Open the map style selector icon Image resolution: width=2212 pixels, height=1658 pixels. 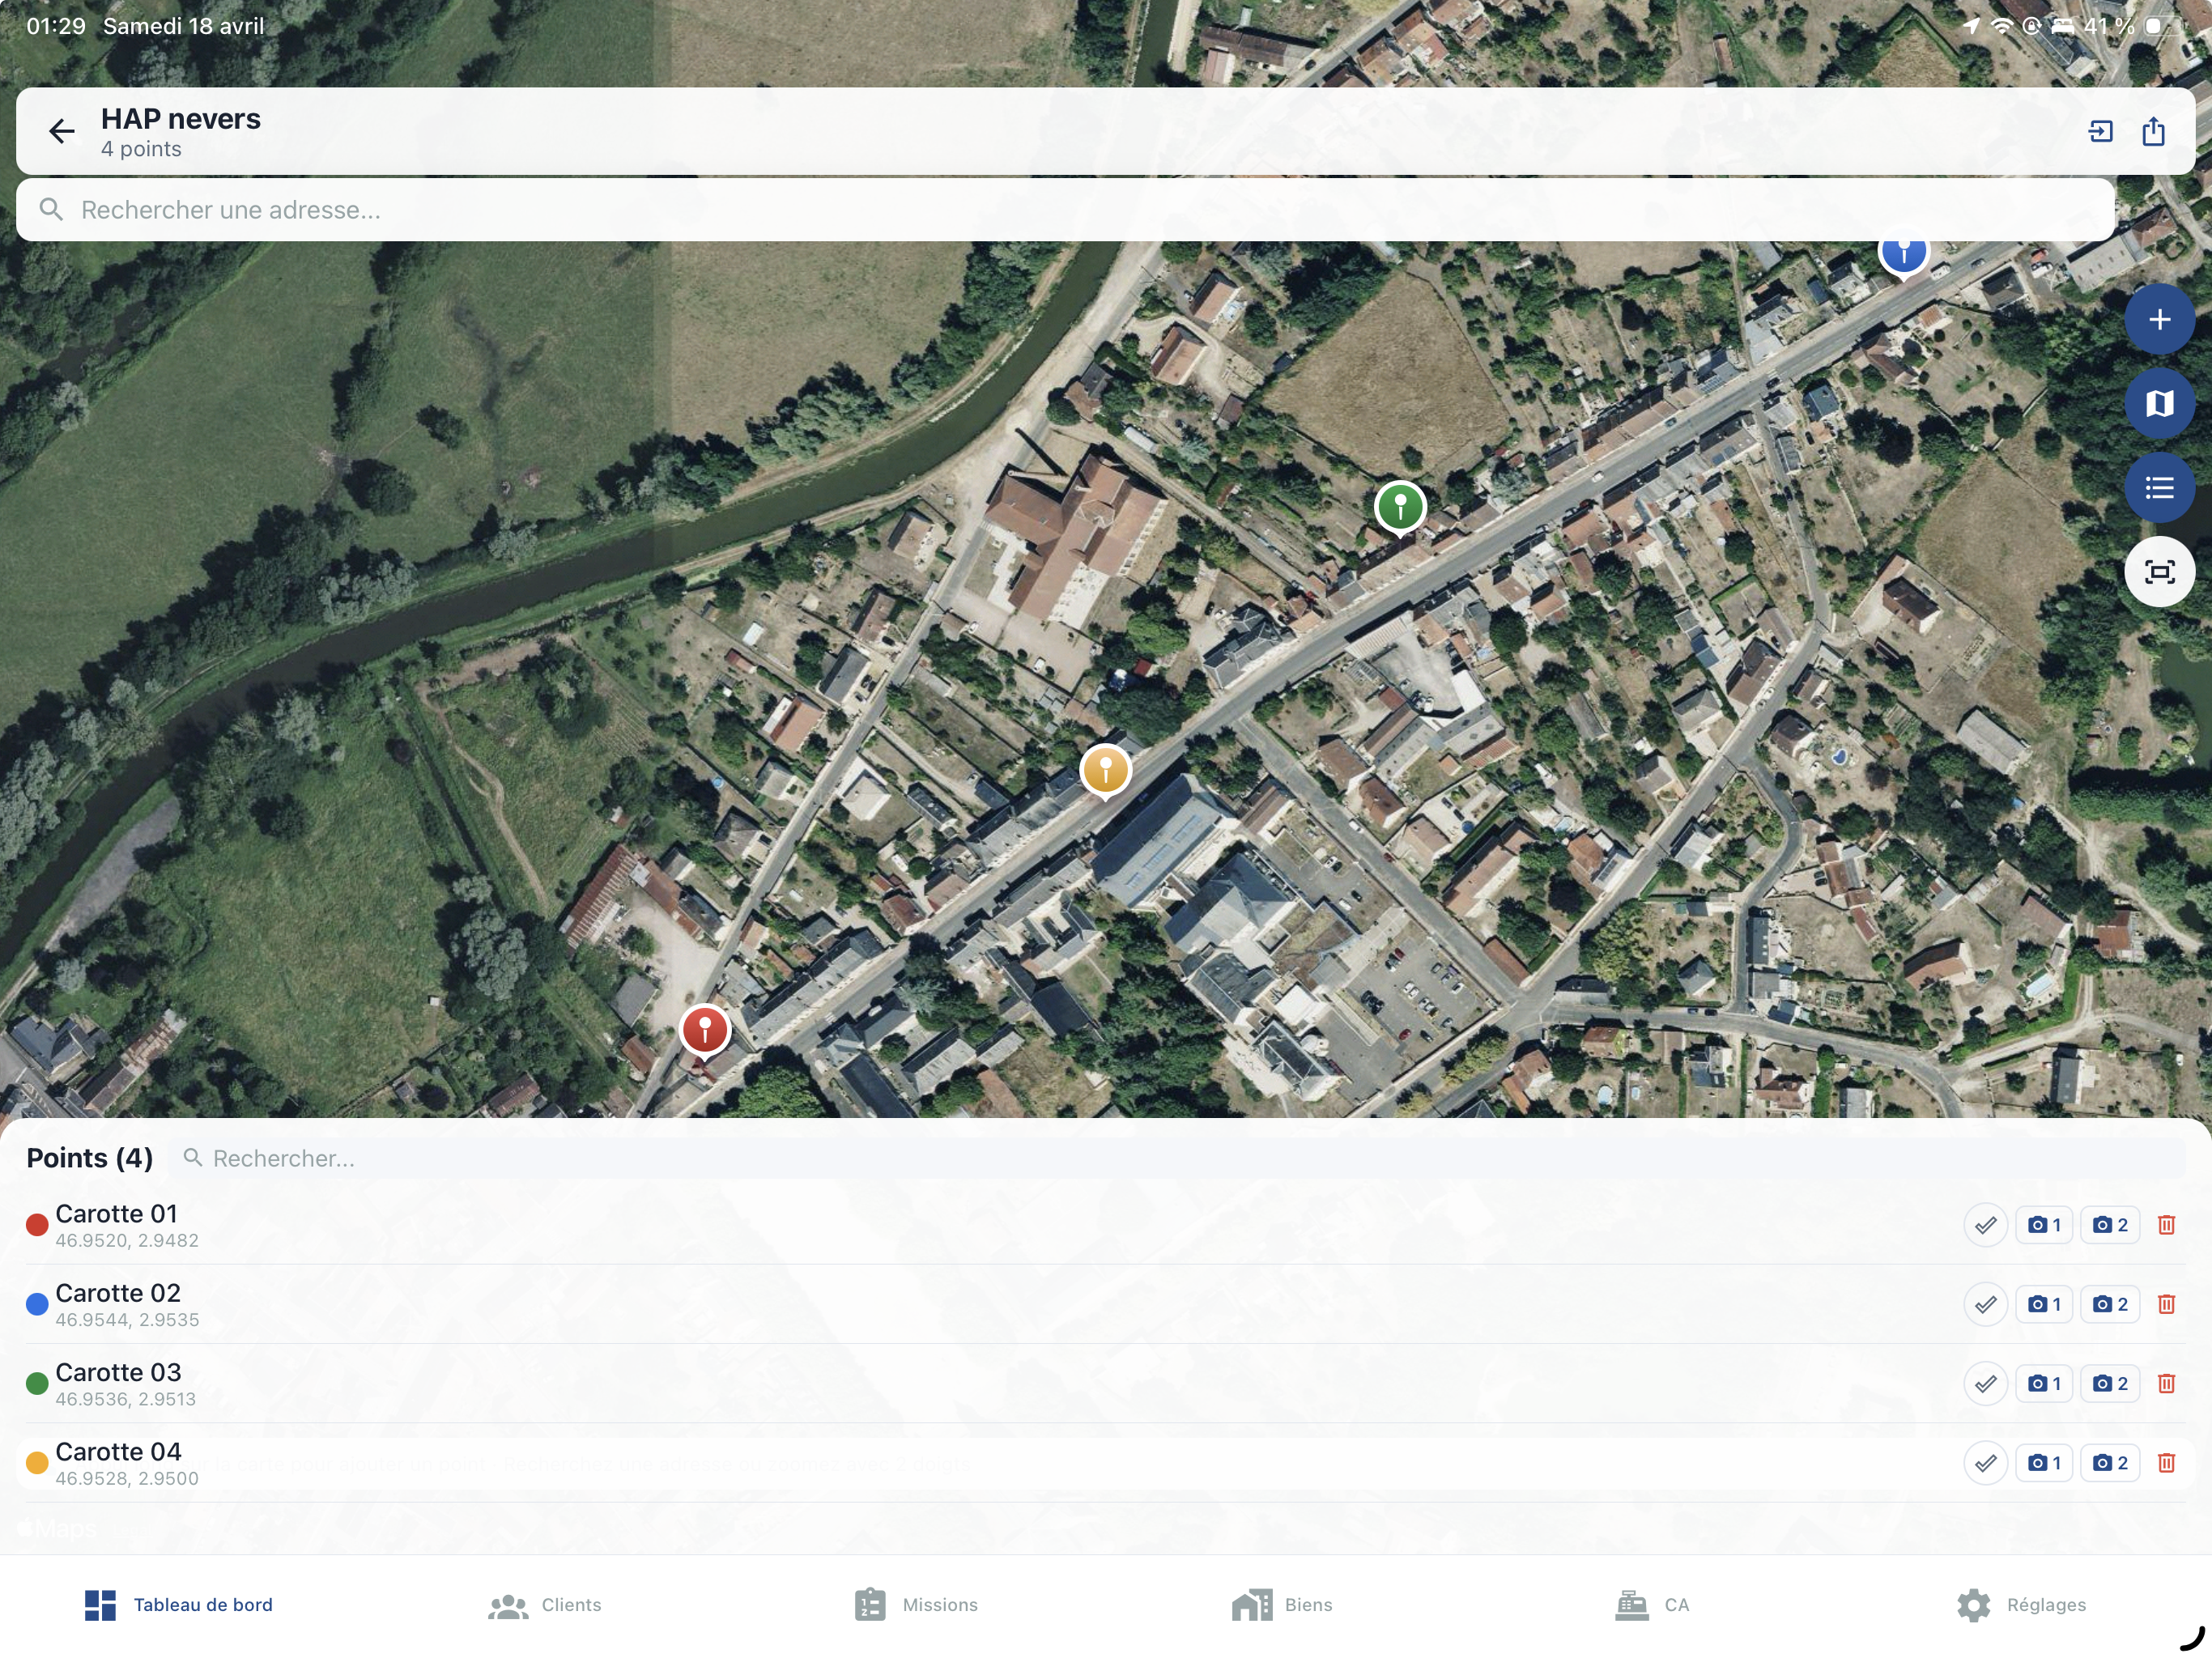pos(2159,403)
